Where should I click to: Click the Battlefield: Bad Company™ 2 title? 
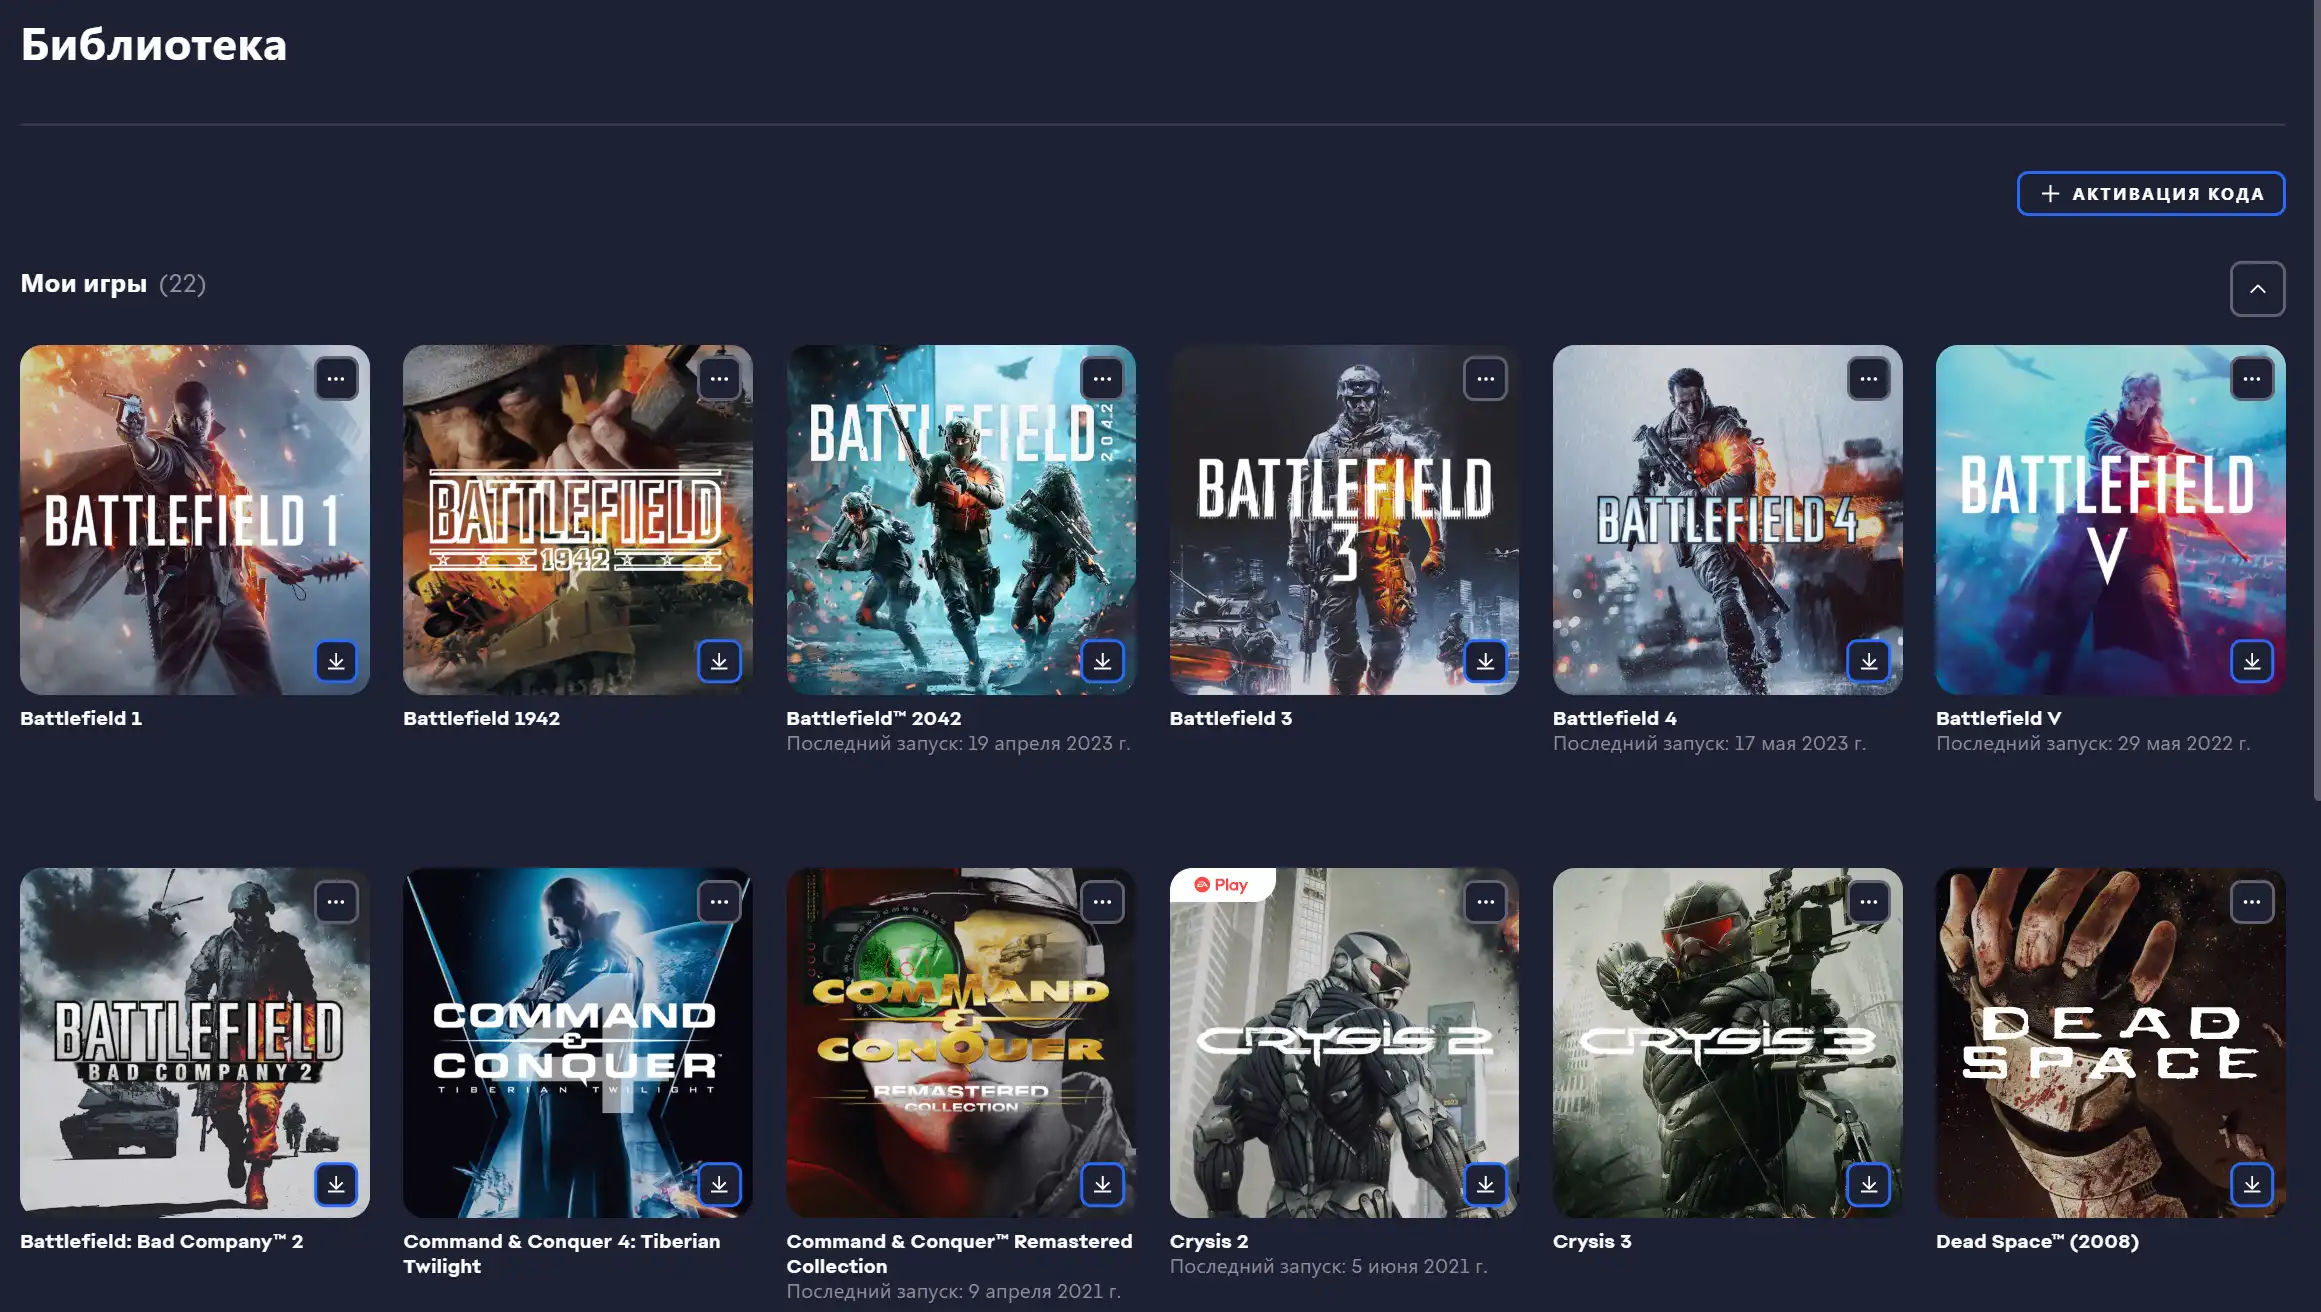161,1241
